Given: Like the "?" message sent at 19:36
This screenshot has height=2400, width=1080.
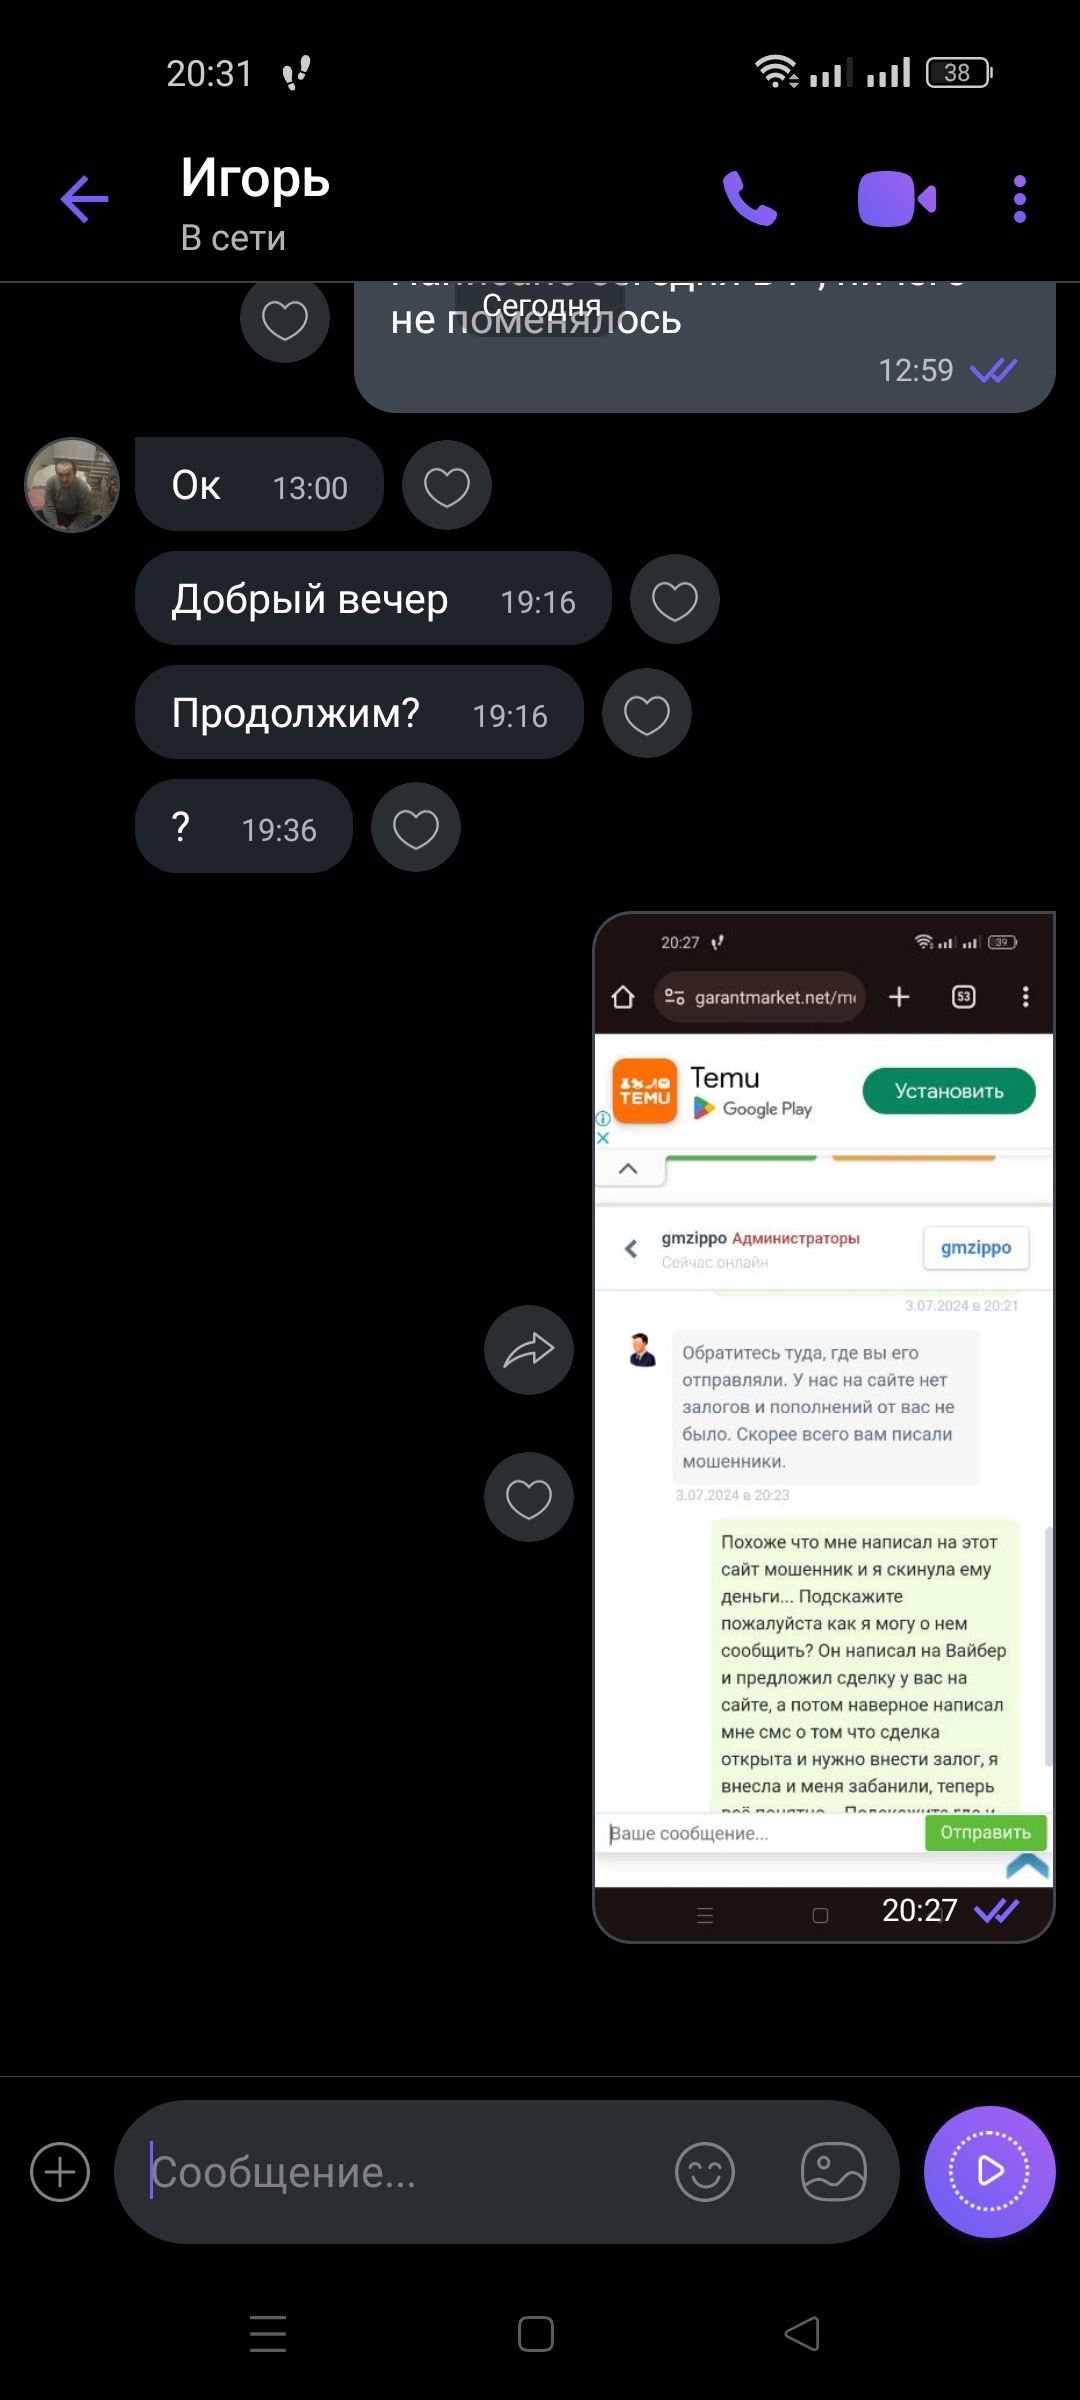Looking at the screenshot, I should [x=415, y=828].
